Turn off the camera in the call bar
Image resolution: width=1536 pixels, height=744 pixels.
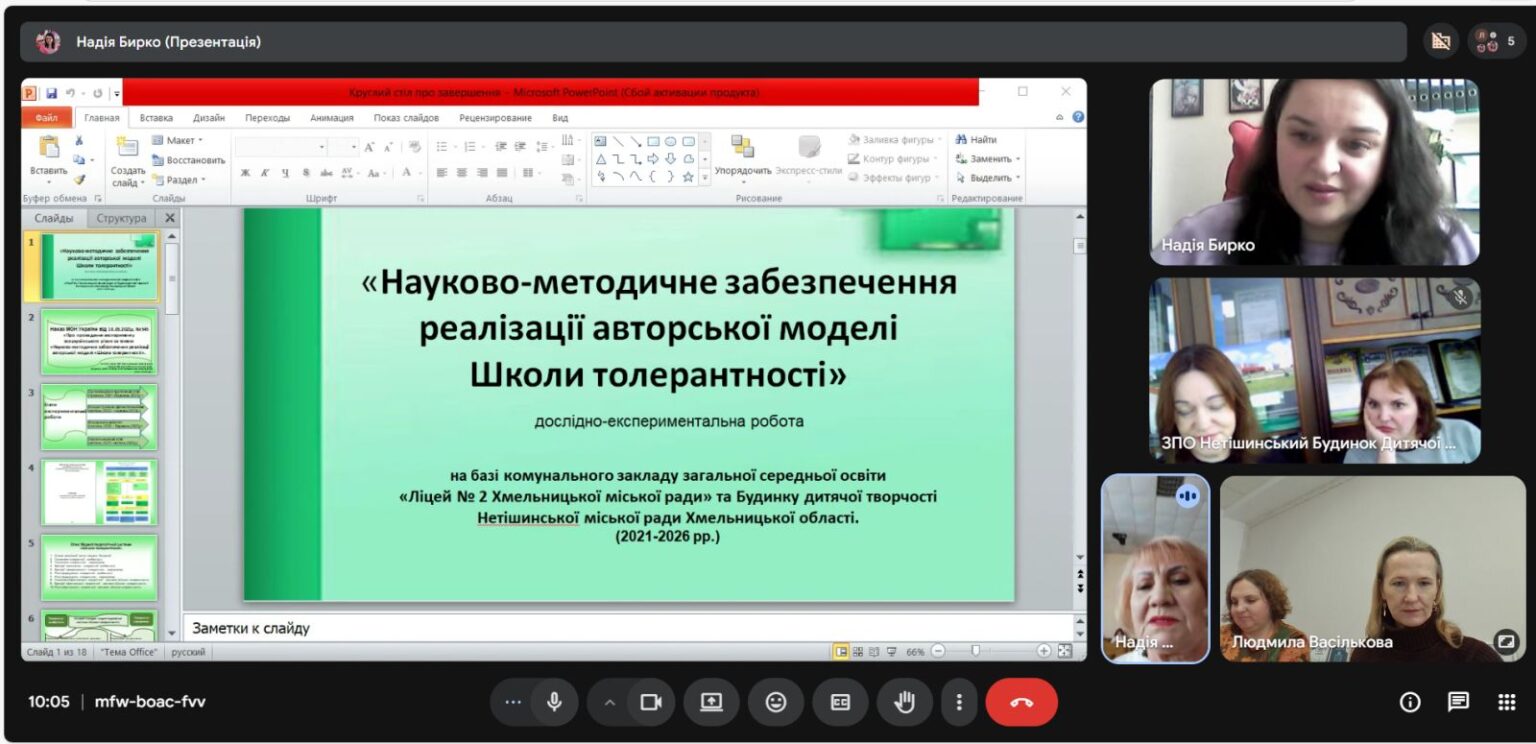click(x=652, y=702)
